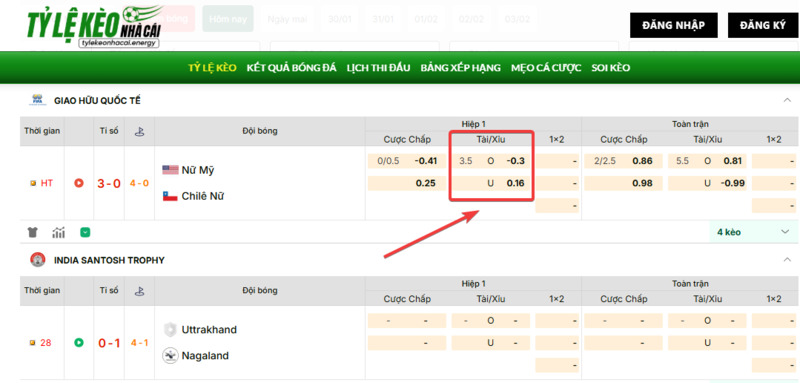The image size is (800, 383).
Task: Click the USA flag next to Nữ Mỹ
Action: click(x=170, y=170)
